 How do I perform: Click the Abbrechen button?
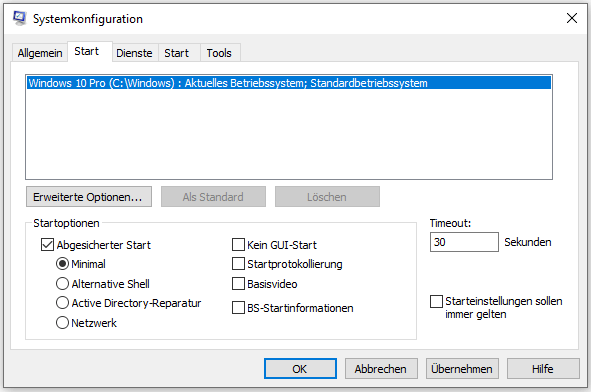tap(381, 369)
